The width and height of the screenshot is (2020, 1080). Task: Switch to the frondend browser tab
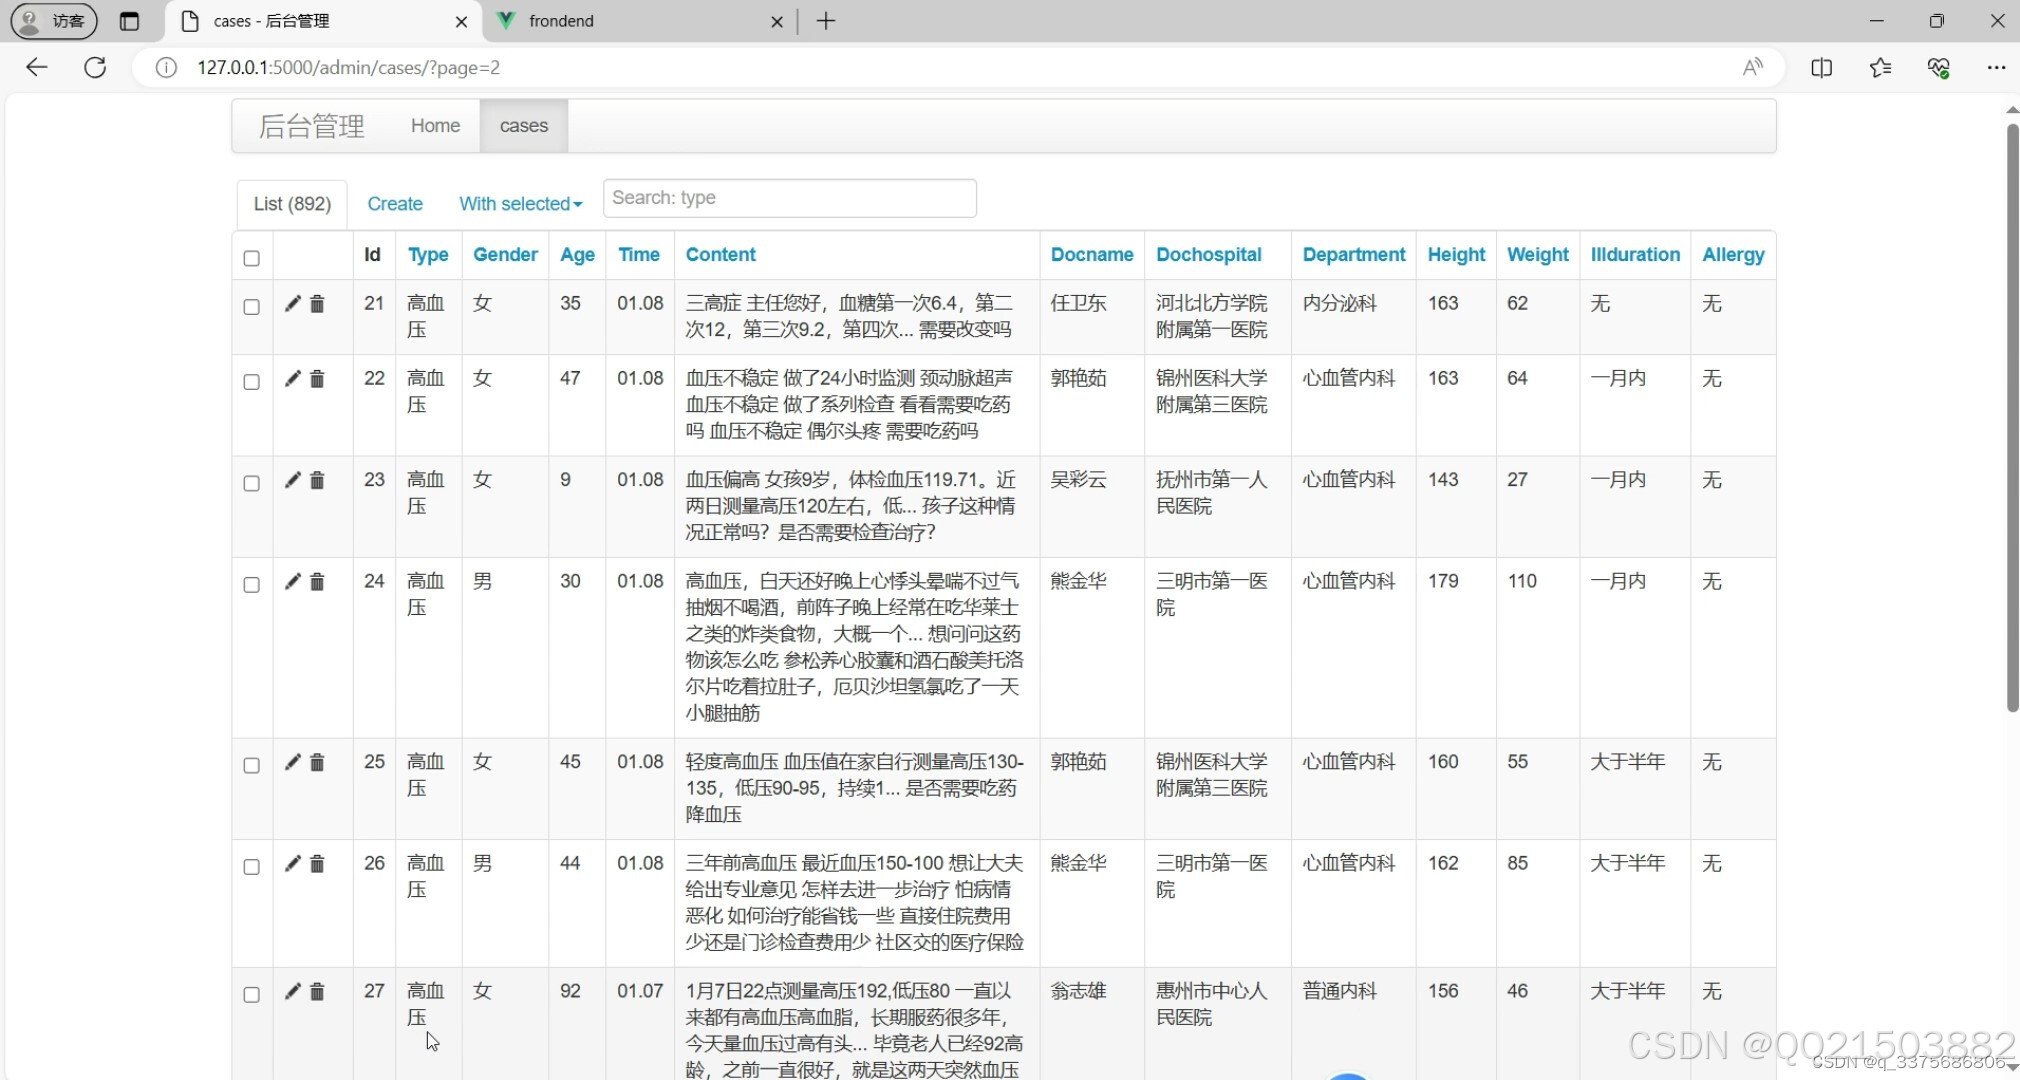(563, 20)
